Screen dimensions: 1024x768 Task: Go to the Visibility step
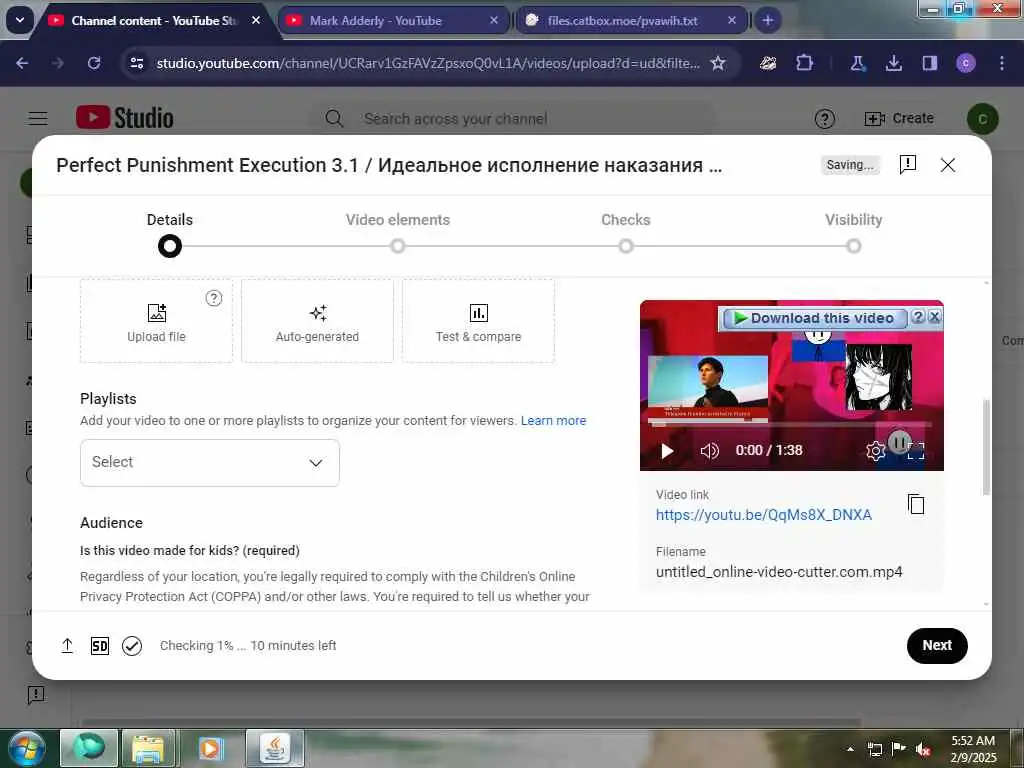pos(854,234)
